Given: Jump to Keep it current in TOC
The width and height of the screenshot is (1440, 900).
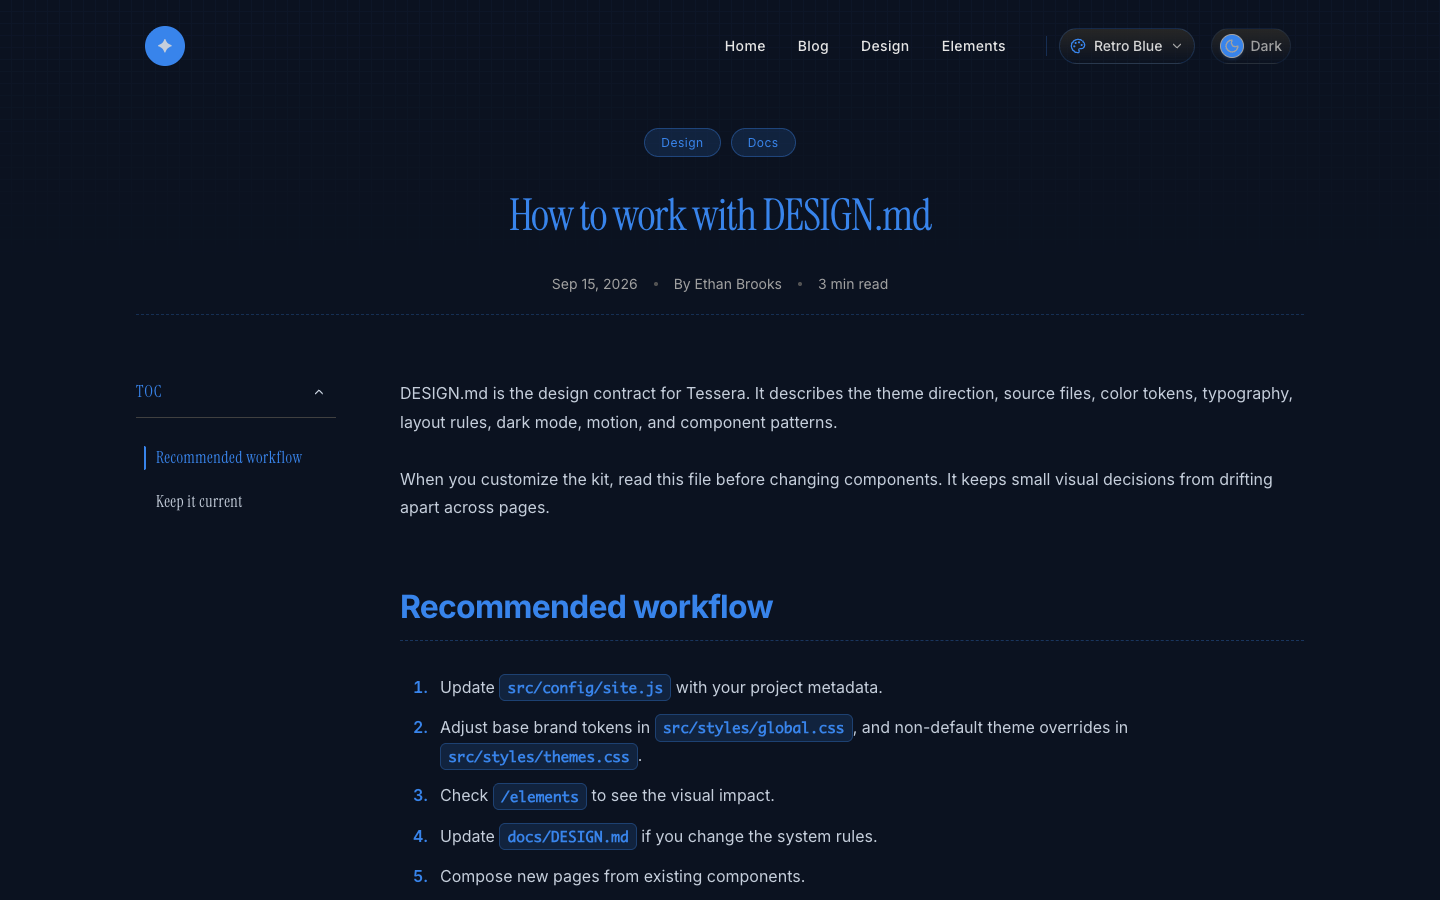Looking at the screenshot, I should coord(199,502).
